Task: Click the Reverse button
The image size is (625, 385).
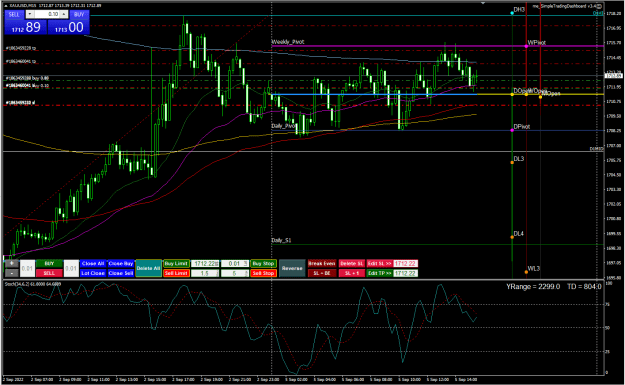Action: pyautogui.click(x=292, y=268)
